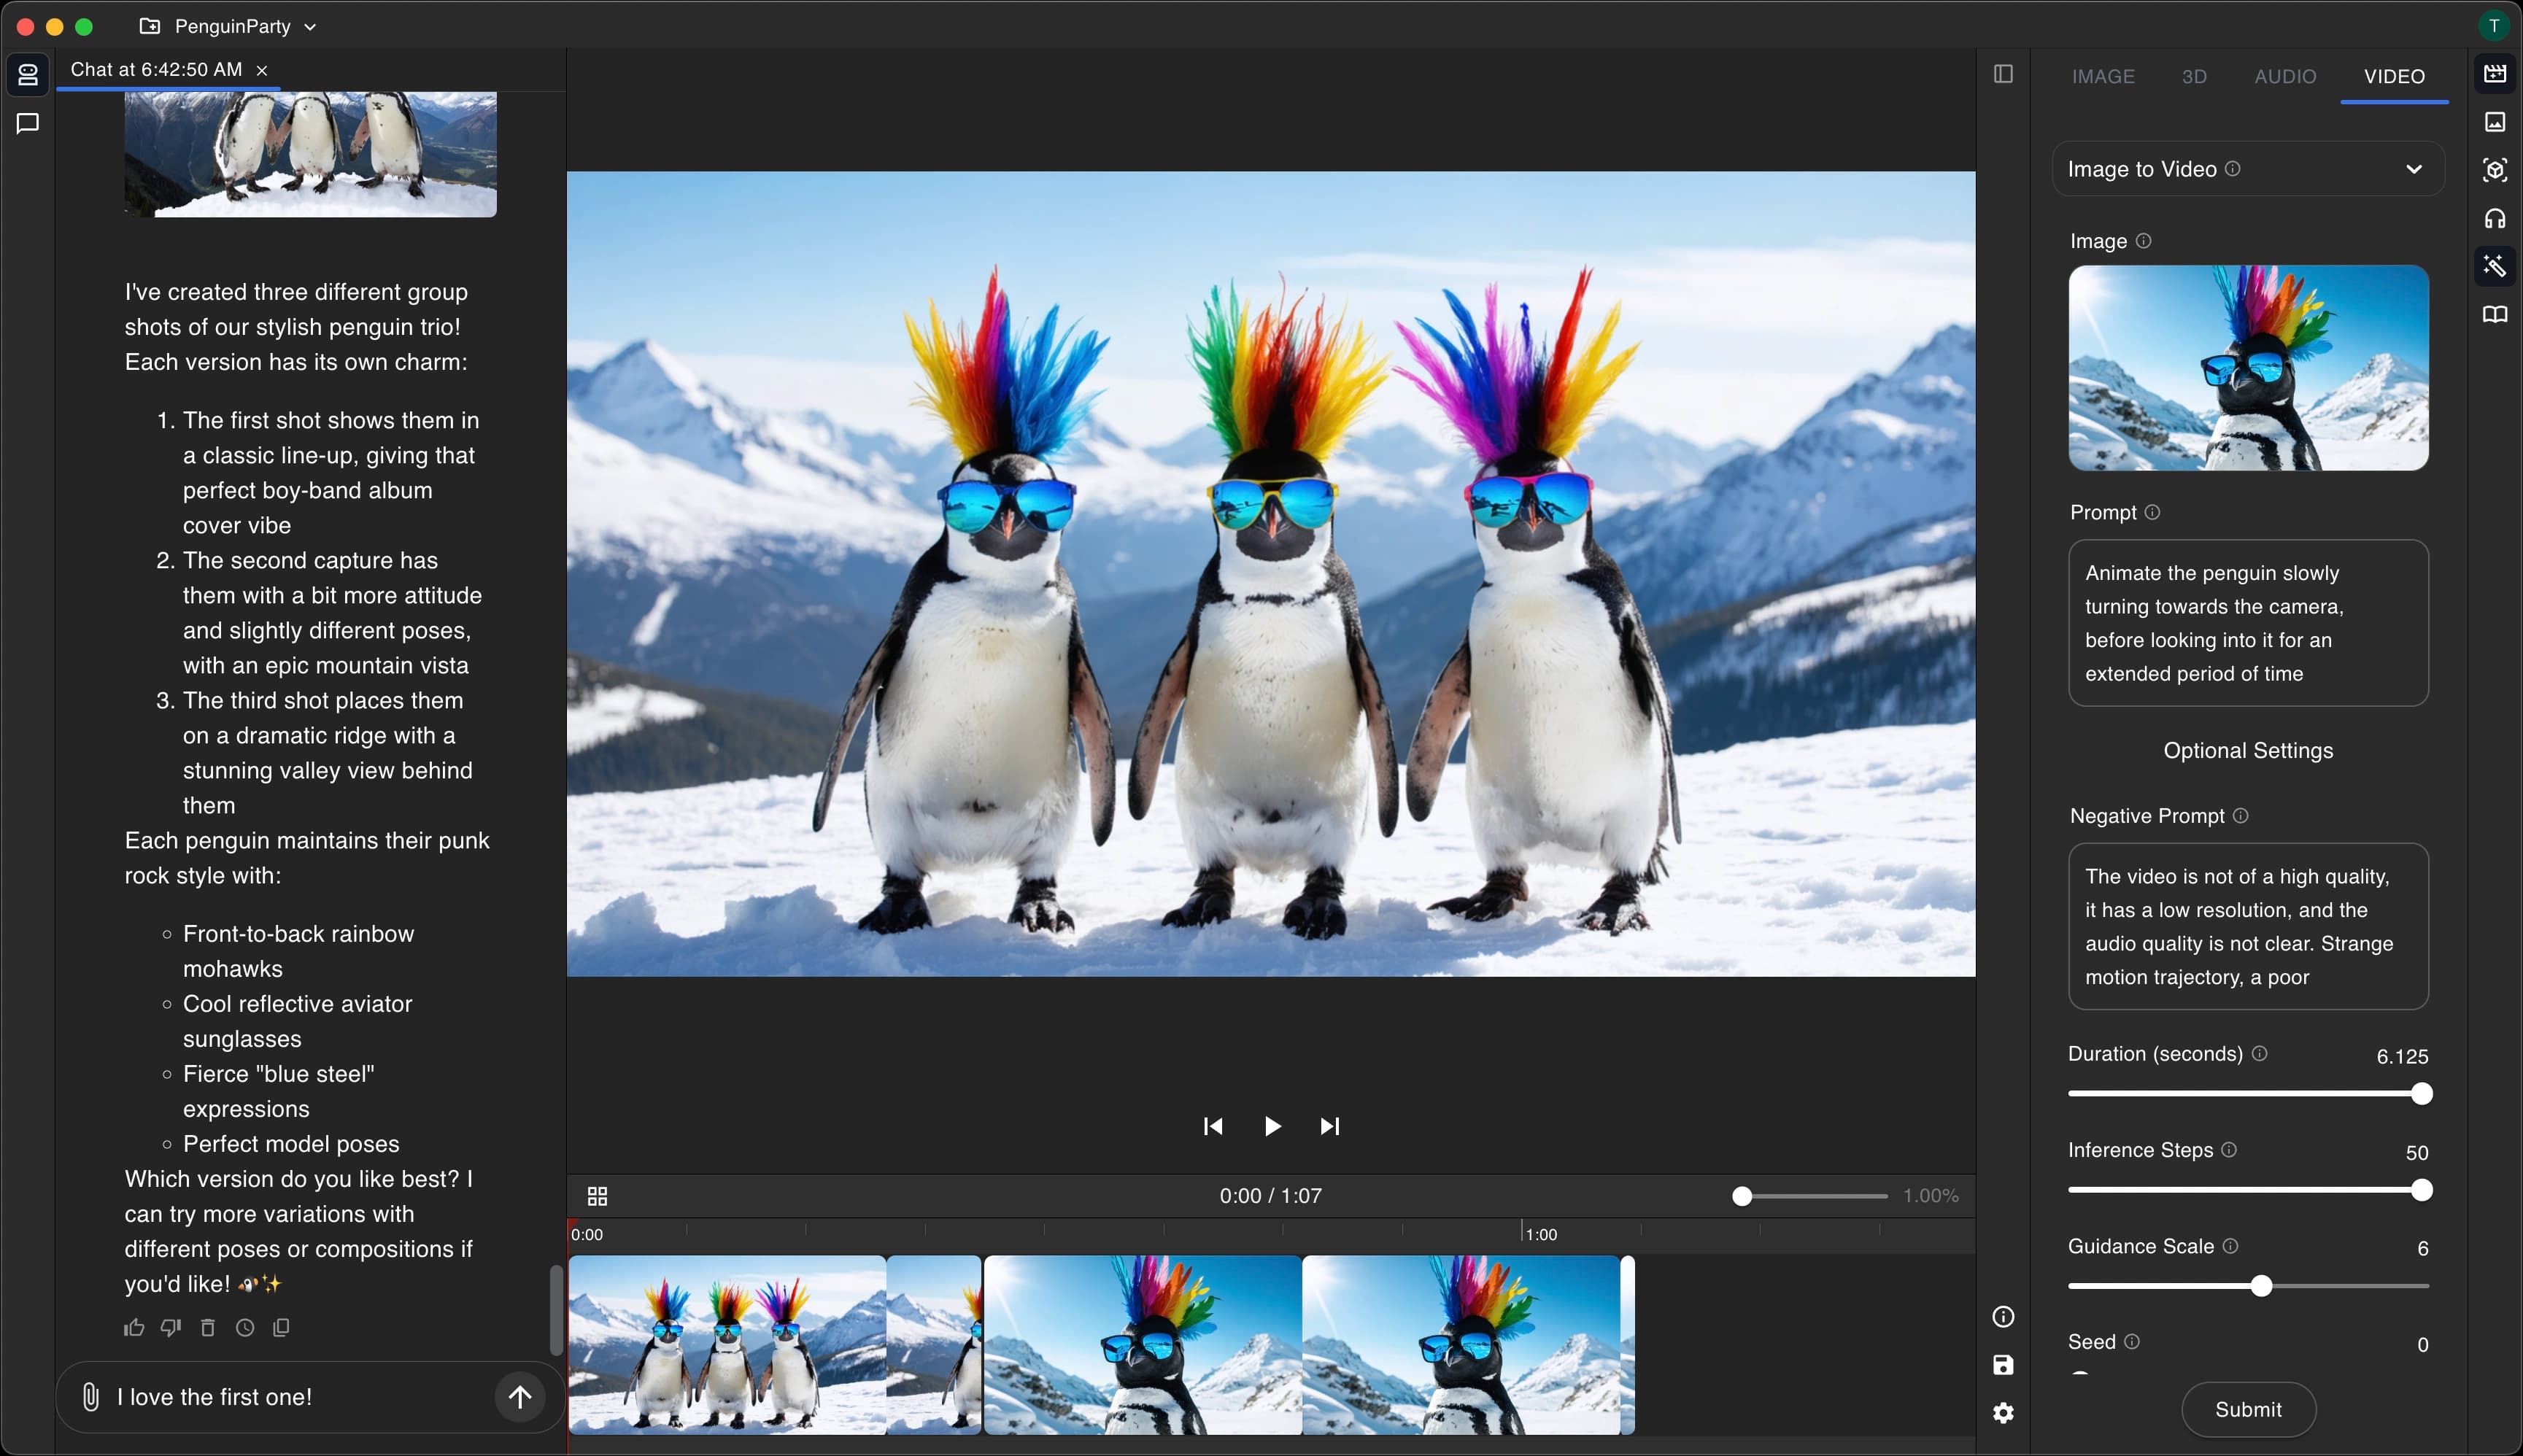Viewport: 2523px width, 1456px height.
Task: Open the image gallery panel icon
Action: 2495,121
